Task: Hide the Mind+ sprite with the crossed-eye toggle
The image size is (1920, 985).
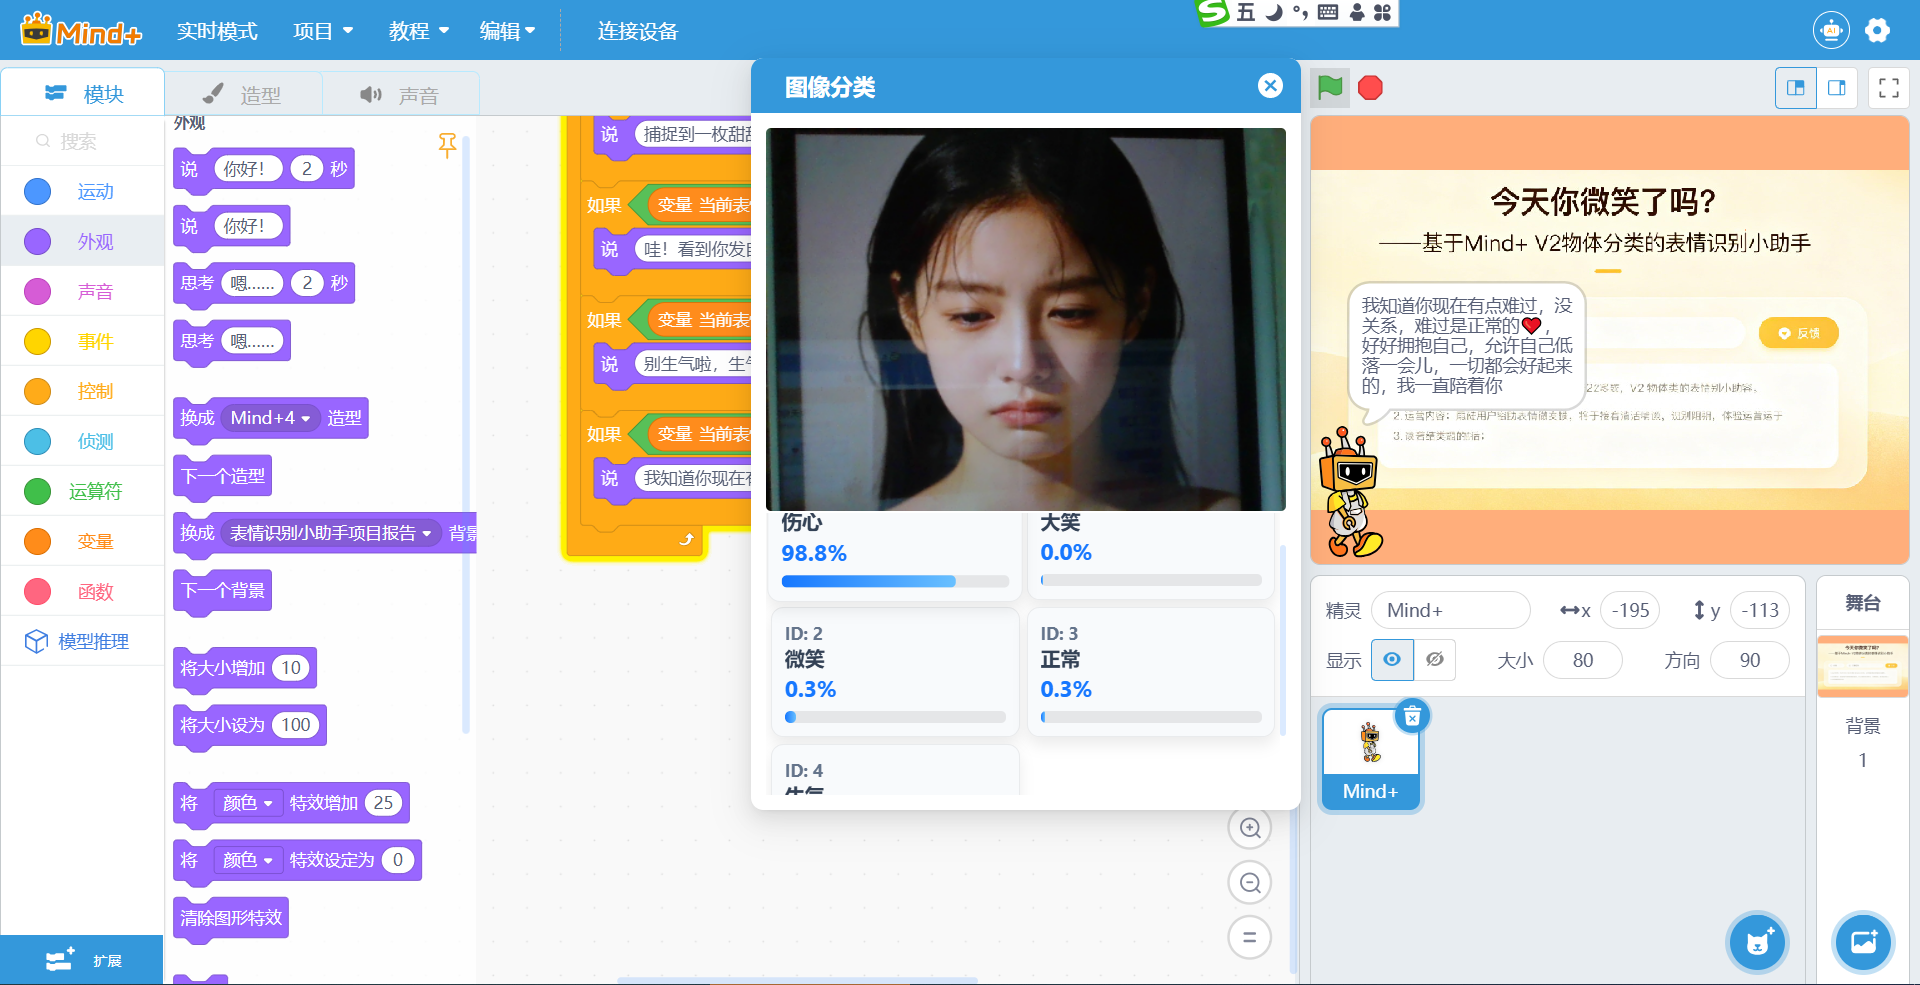Action: pos(1436,660)
